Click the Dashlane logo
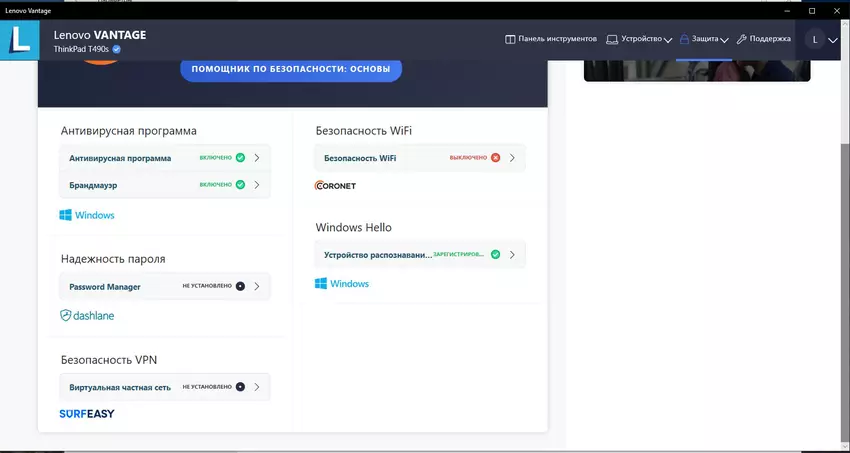Viewport: 850px width, 453px height. [x=87, y=315]
